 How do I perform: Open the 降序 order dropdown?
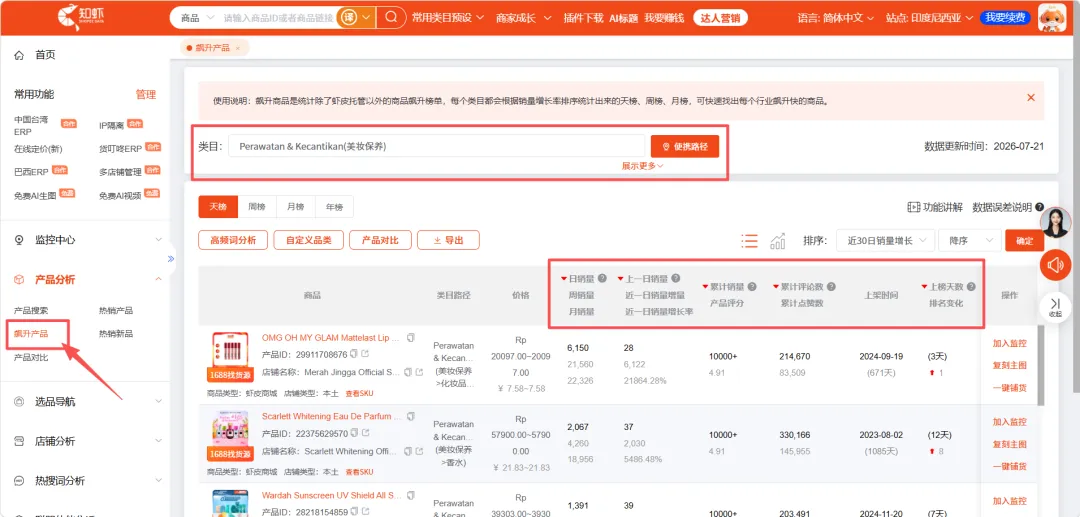pyautogui.click(x=969, y=241)
